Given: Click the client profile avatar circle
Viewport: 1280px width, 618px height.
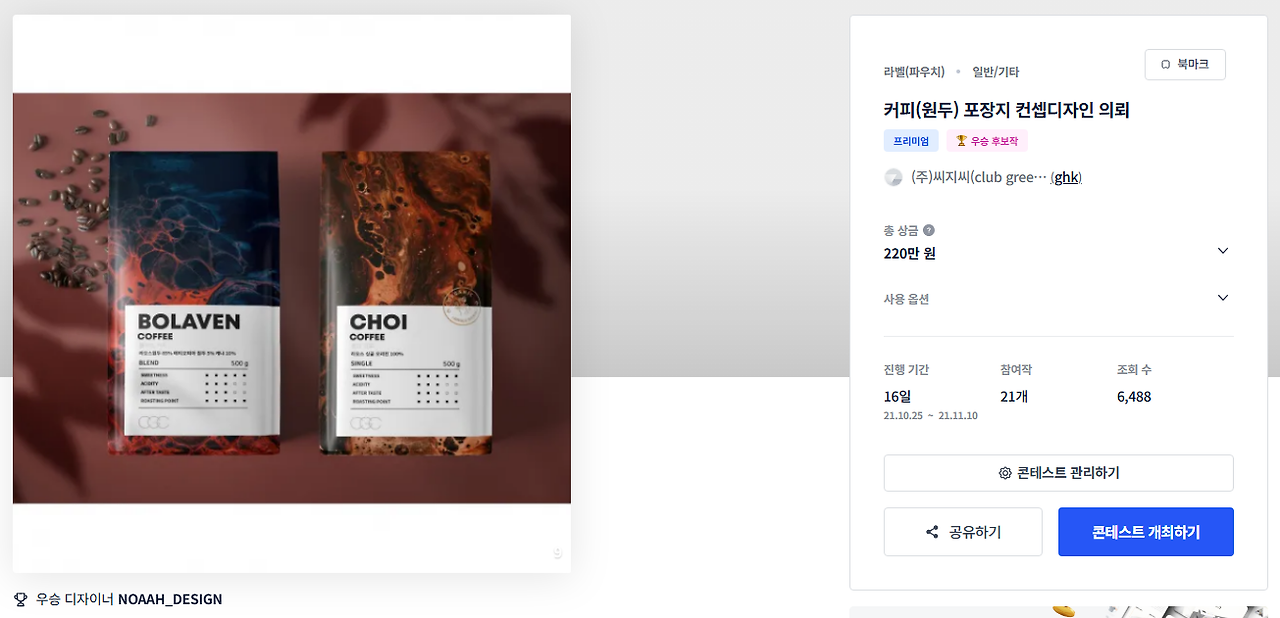Looking at the screenshot, I should 894,177.
